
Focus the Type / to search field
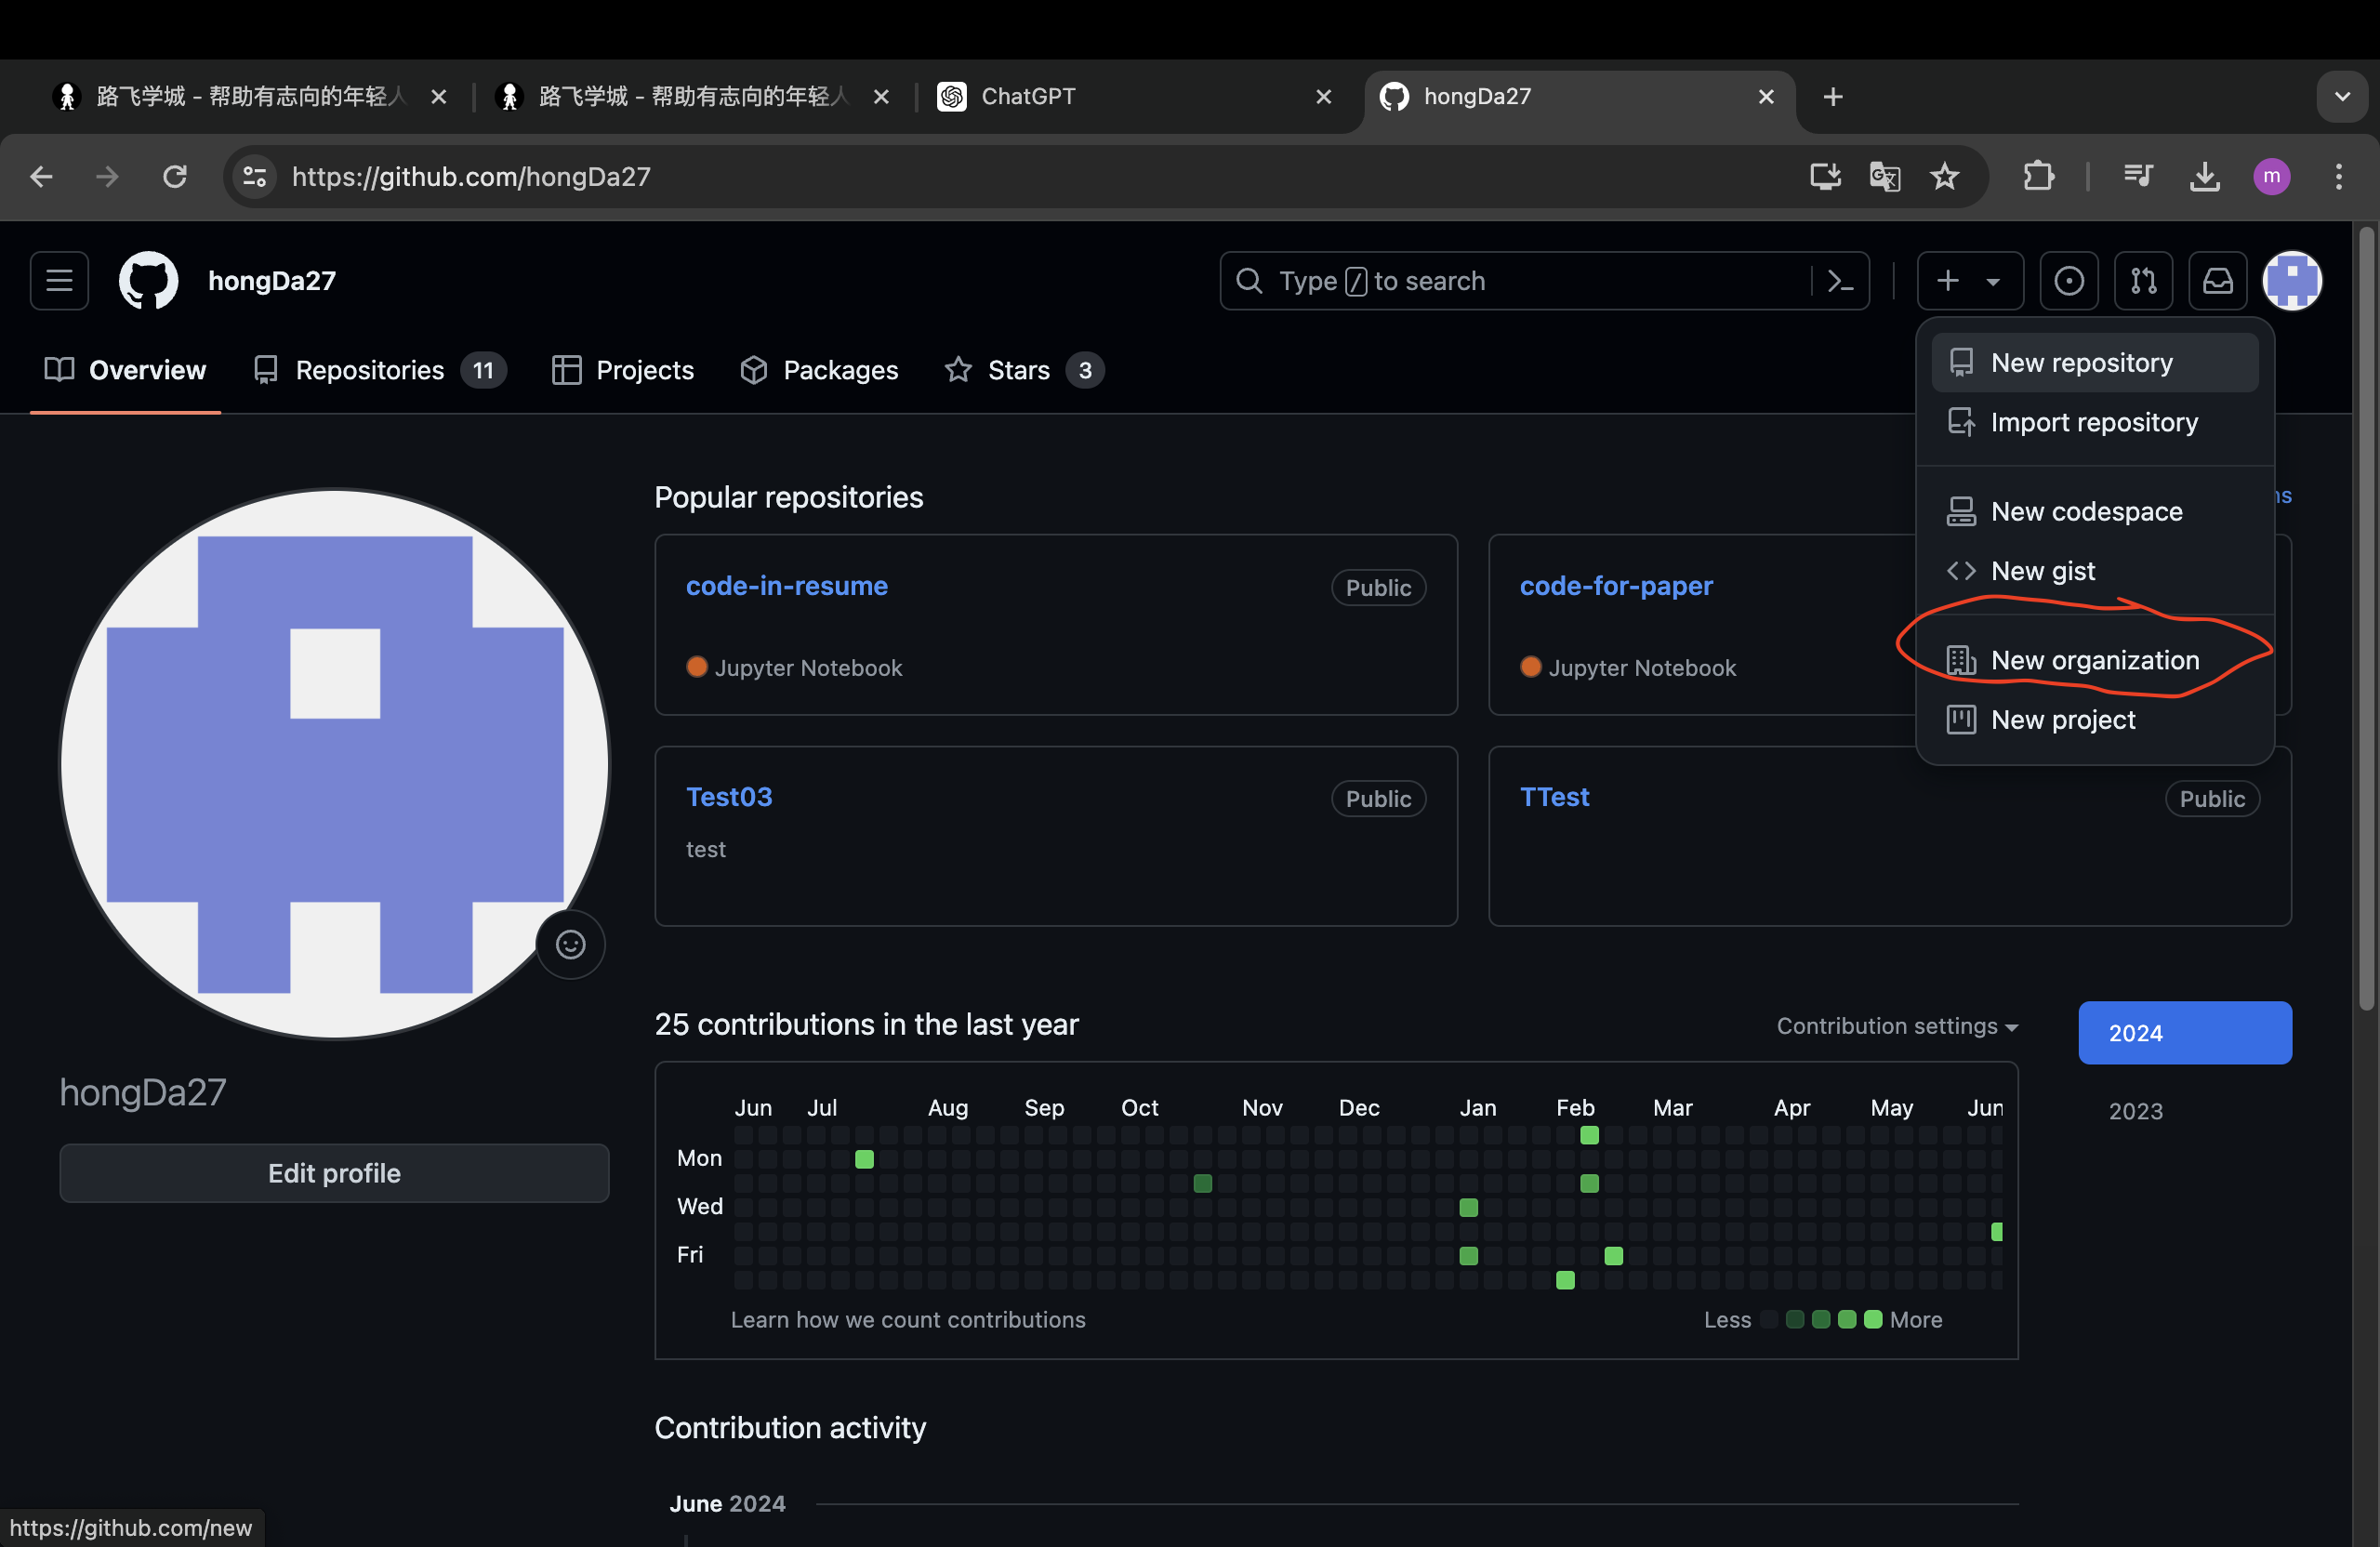pyautogui.click(x=1544, y=281)
